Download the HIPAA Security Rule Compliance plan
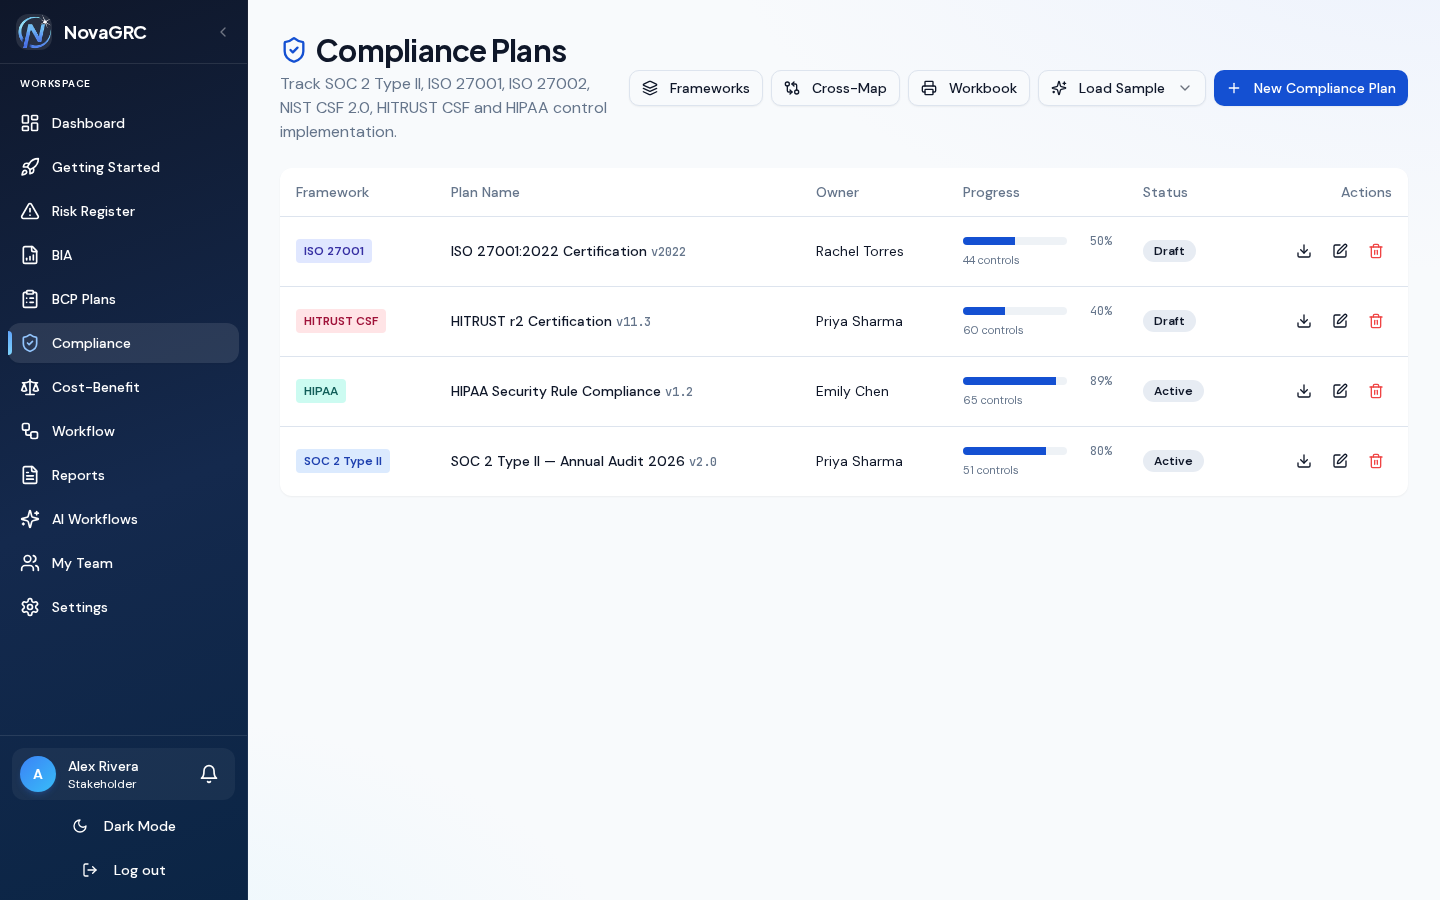Image resolution: width=1440 pixels, height=900 pixels. [1304, 391]
